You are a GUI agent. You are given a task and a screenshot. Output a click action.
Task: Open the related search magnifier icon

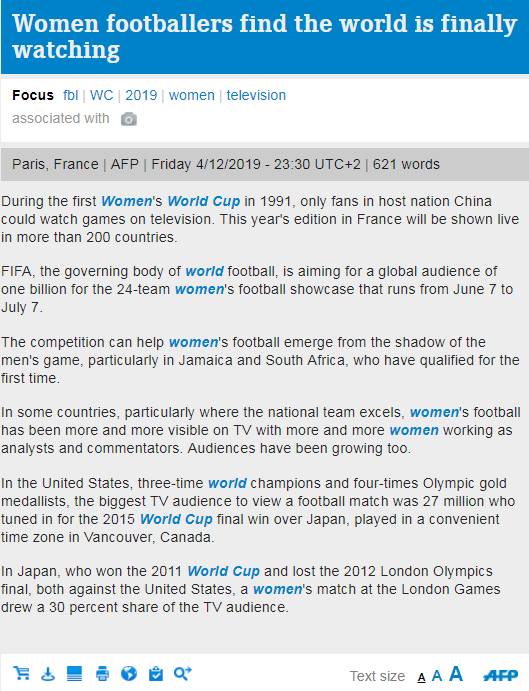(x=183, y=673)
